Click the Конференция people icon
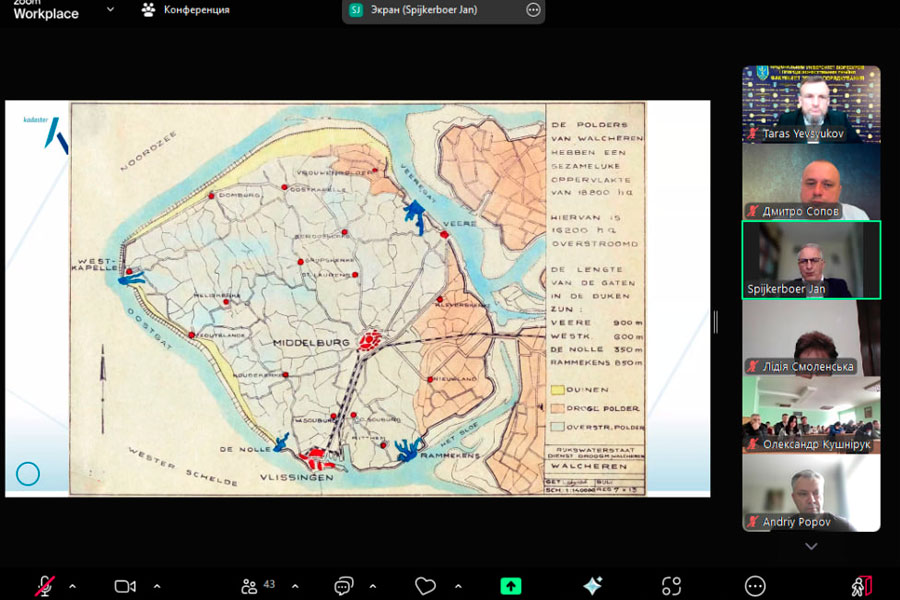The image size is (900, 600). pos(149,10)
